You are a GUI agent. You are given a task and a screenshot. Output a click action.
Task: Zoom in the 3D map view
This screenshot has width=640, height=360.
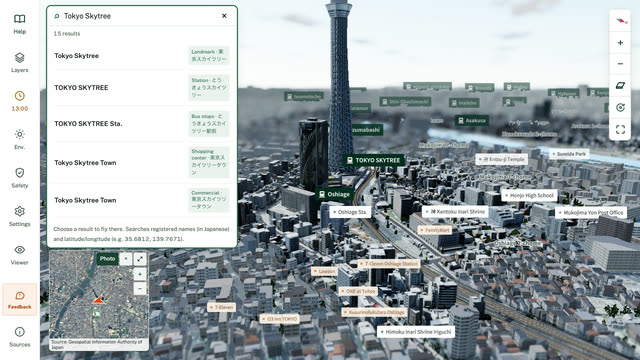[x=620, y=42]
